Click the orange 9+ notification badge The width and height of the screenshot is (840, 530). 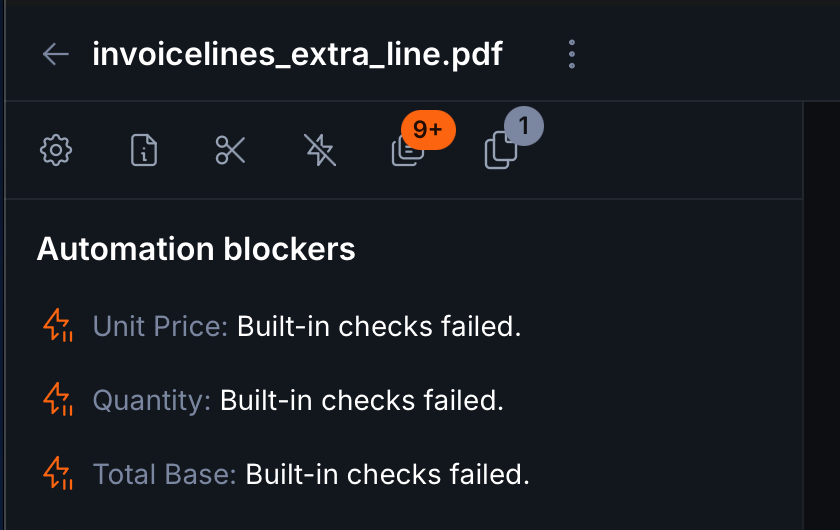click(428, 130)
